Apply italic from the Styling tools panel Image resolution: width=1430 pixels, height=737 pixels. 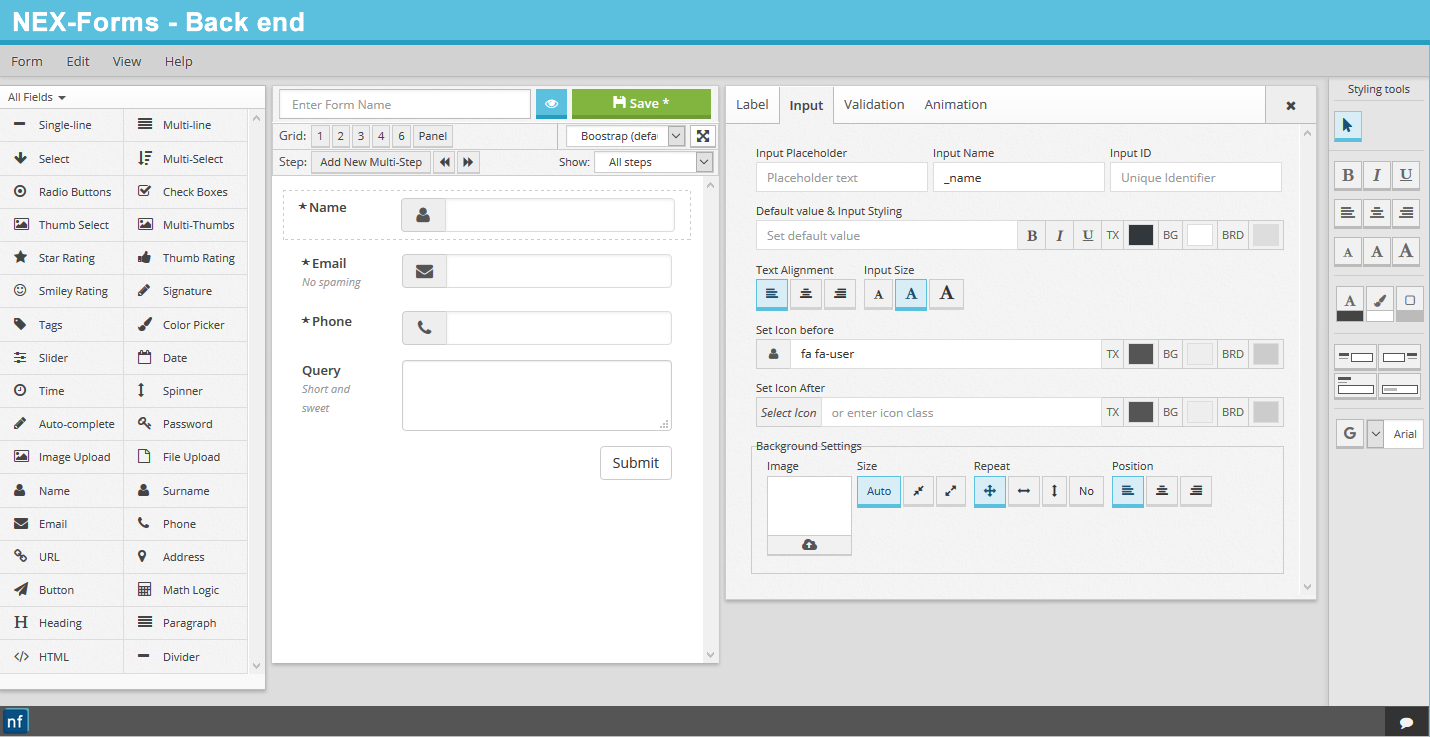pyautogui.click(x=1377, y=175)
